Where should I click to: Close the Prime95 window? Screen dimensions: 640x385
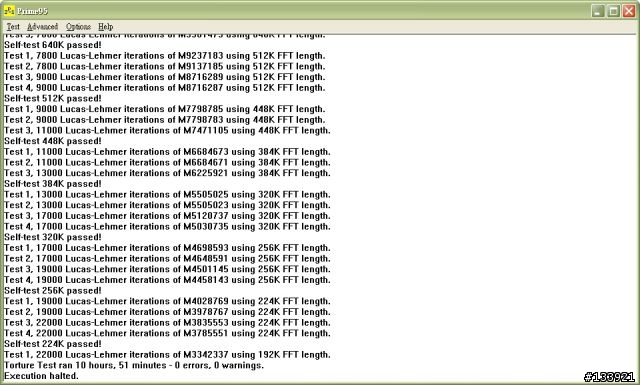[629, 11]
